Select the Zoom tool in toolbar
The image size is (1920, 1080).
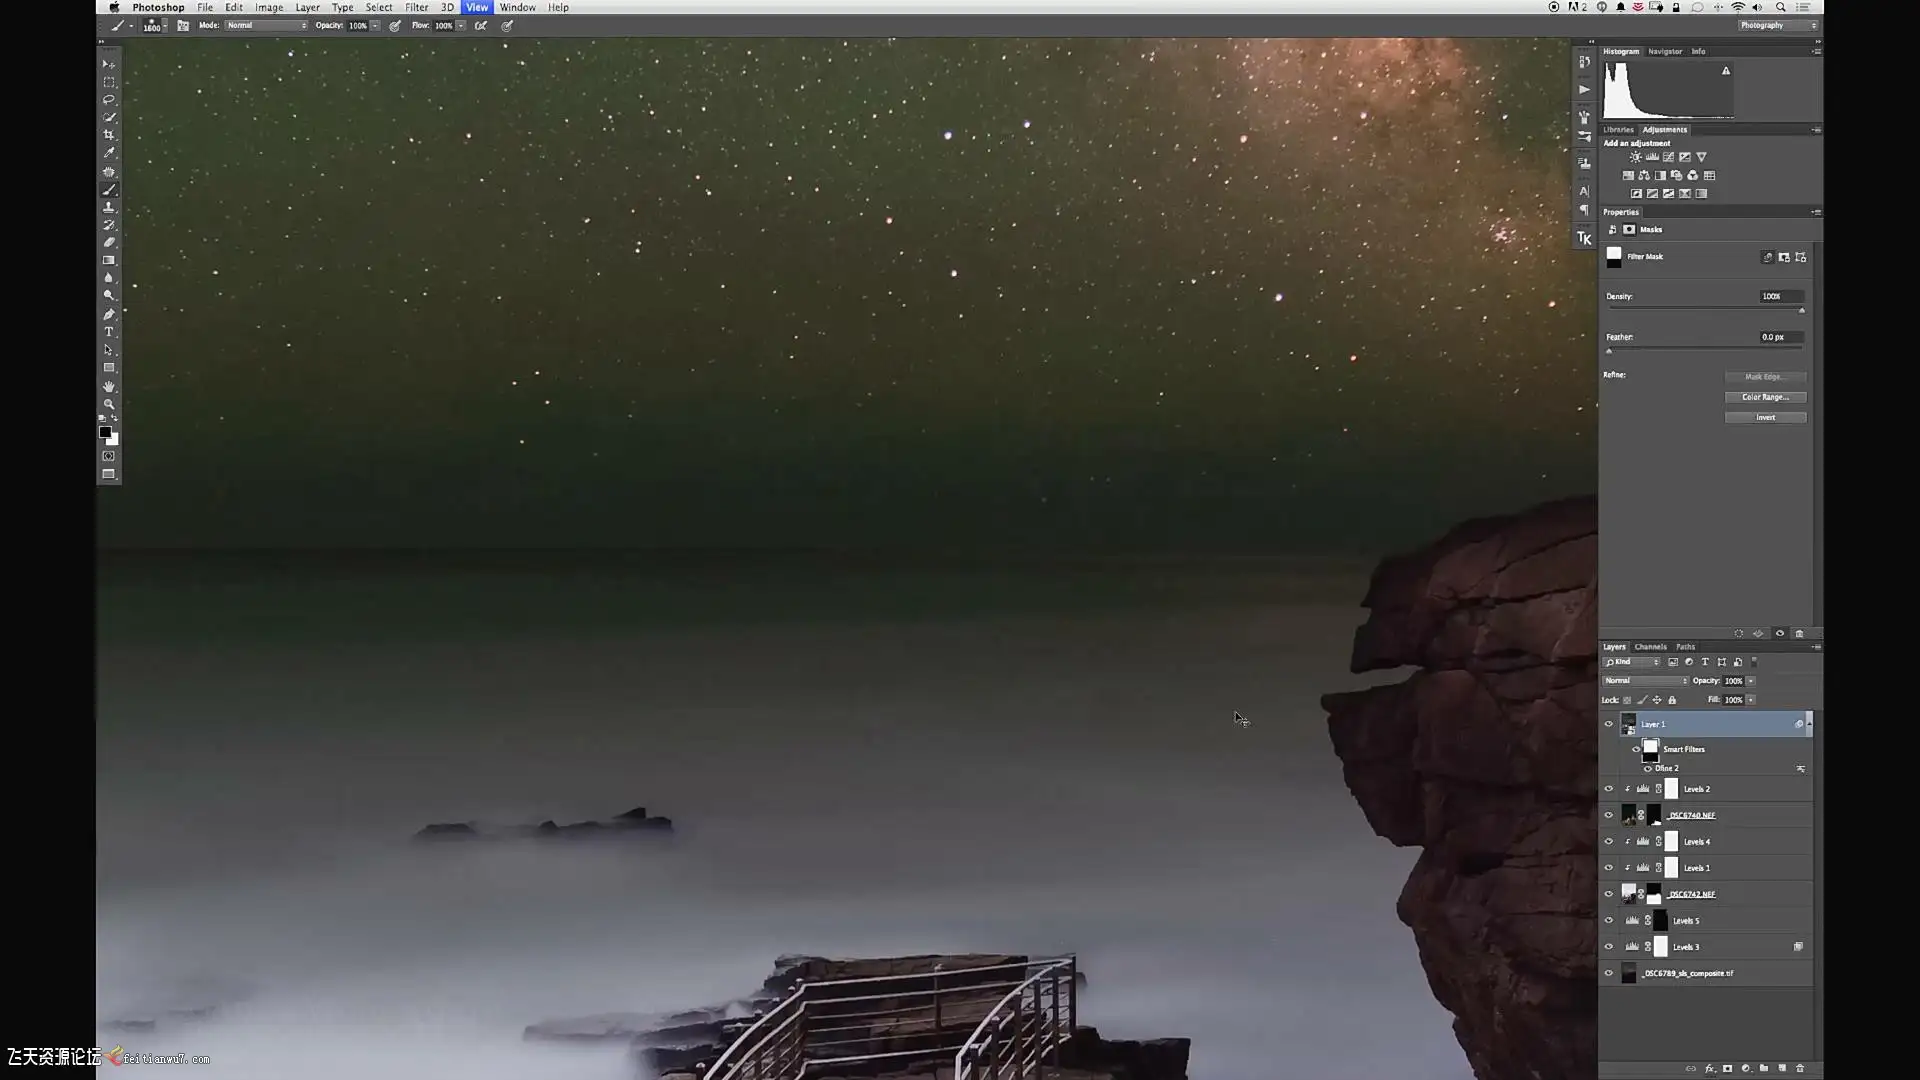click(109, 404)
